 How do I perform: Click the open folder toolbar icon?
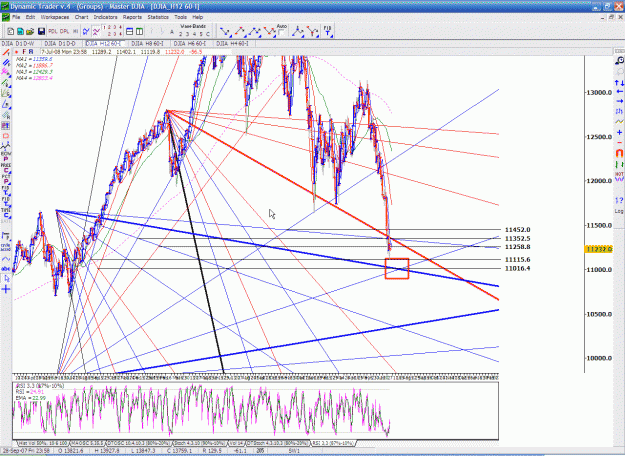30,31
